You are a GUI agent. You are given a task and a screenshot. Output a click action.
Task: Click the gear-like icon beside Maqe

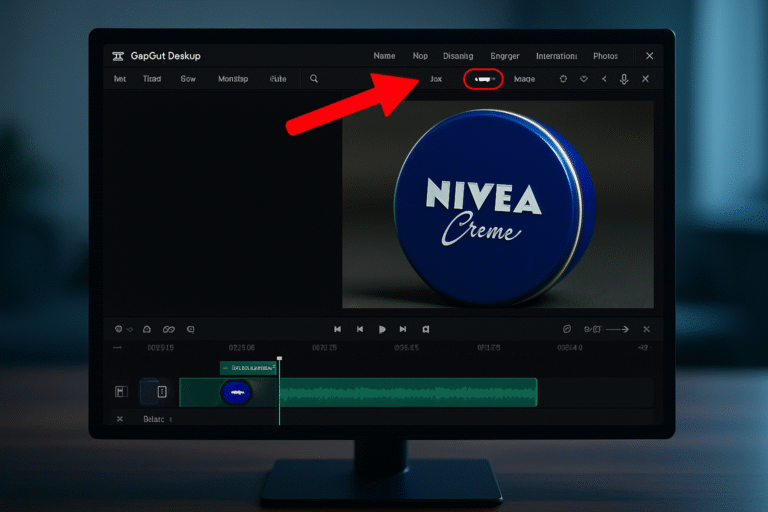click(563, 78)
